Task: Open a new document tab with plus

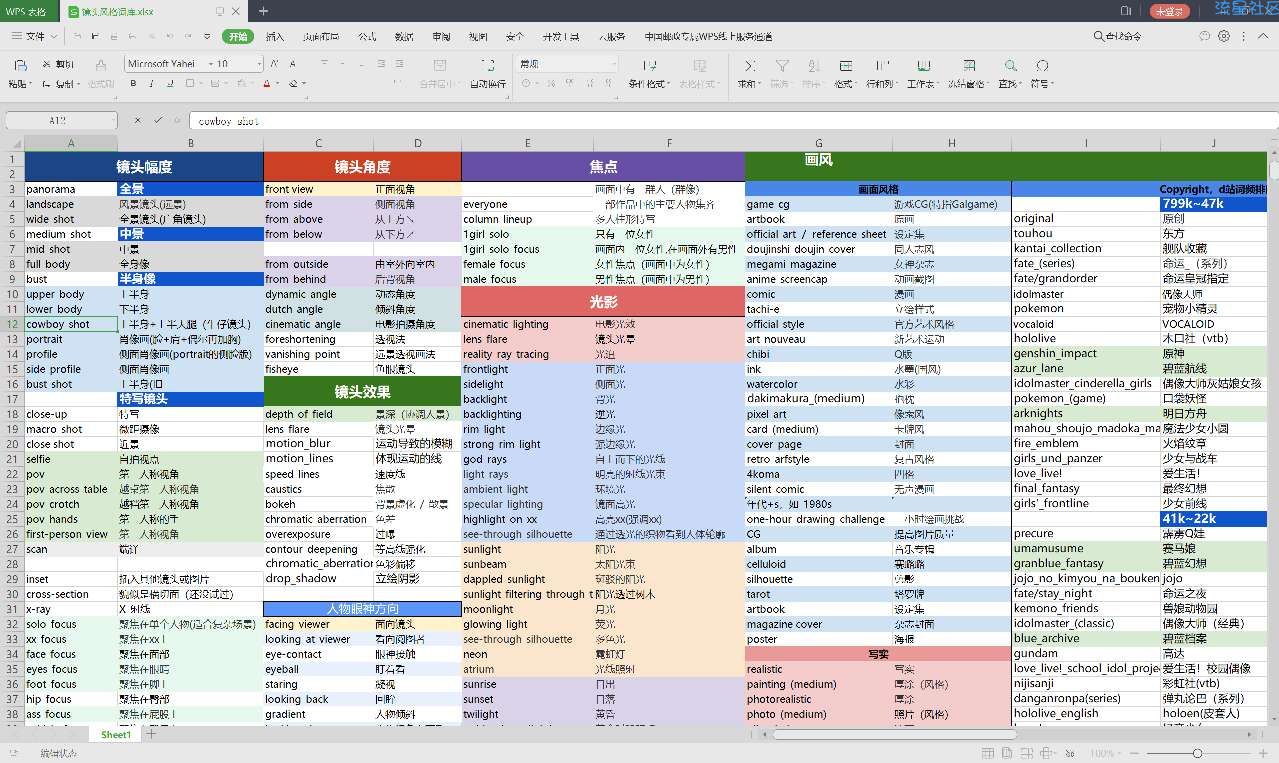Action: [263, 11]
